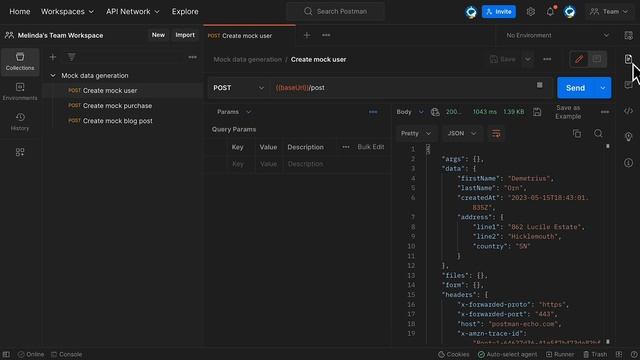Click Auto-select agent in status bar
Viewport: 640px width, 360px height.
pyautogui.click(x=507, y=354)
